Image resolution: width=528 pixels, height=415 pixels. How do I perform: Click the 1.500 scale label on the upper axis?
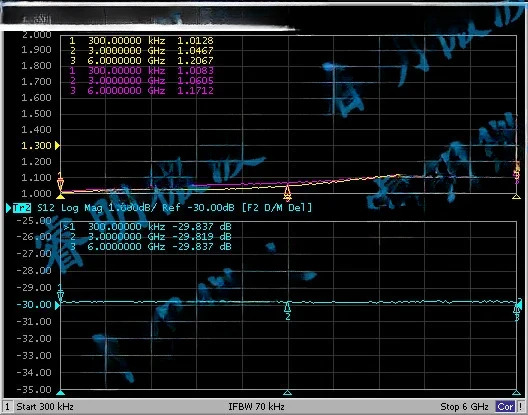(x=36, y=114)
